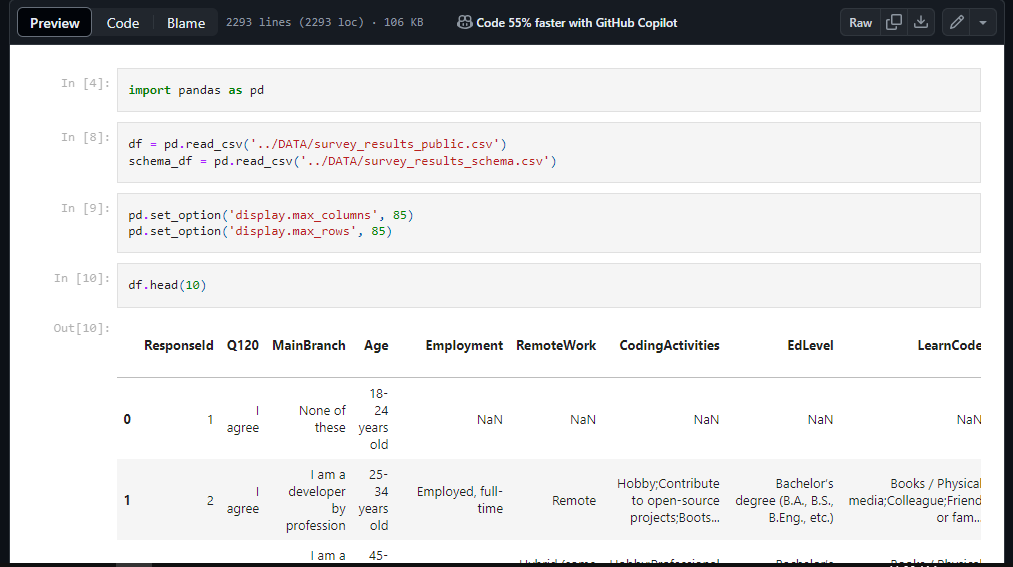Click "Bachelor's degree" EdLevel cell in row 1
Image resolution: width=1013 pixels, height=567 pixels.
[x=784, y=500]
